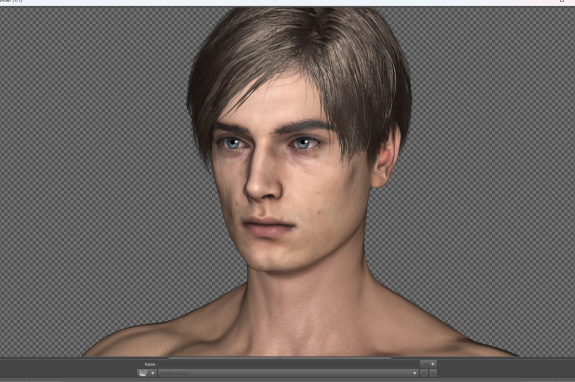Click the brown hair fringe in the render
This screenshot has width=575, height=382.
click(279, 73)
